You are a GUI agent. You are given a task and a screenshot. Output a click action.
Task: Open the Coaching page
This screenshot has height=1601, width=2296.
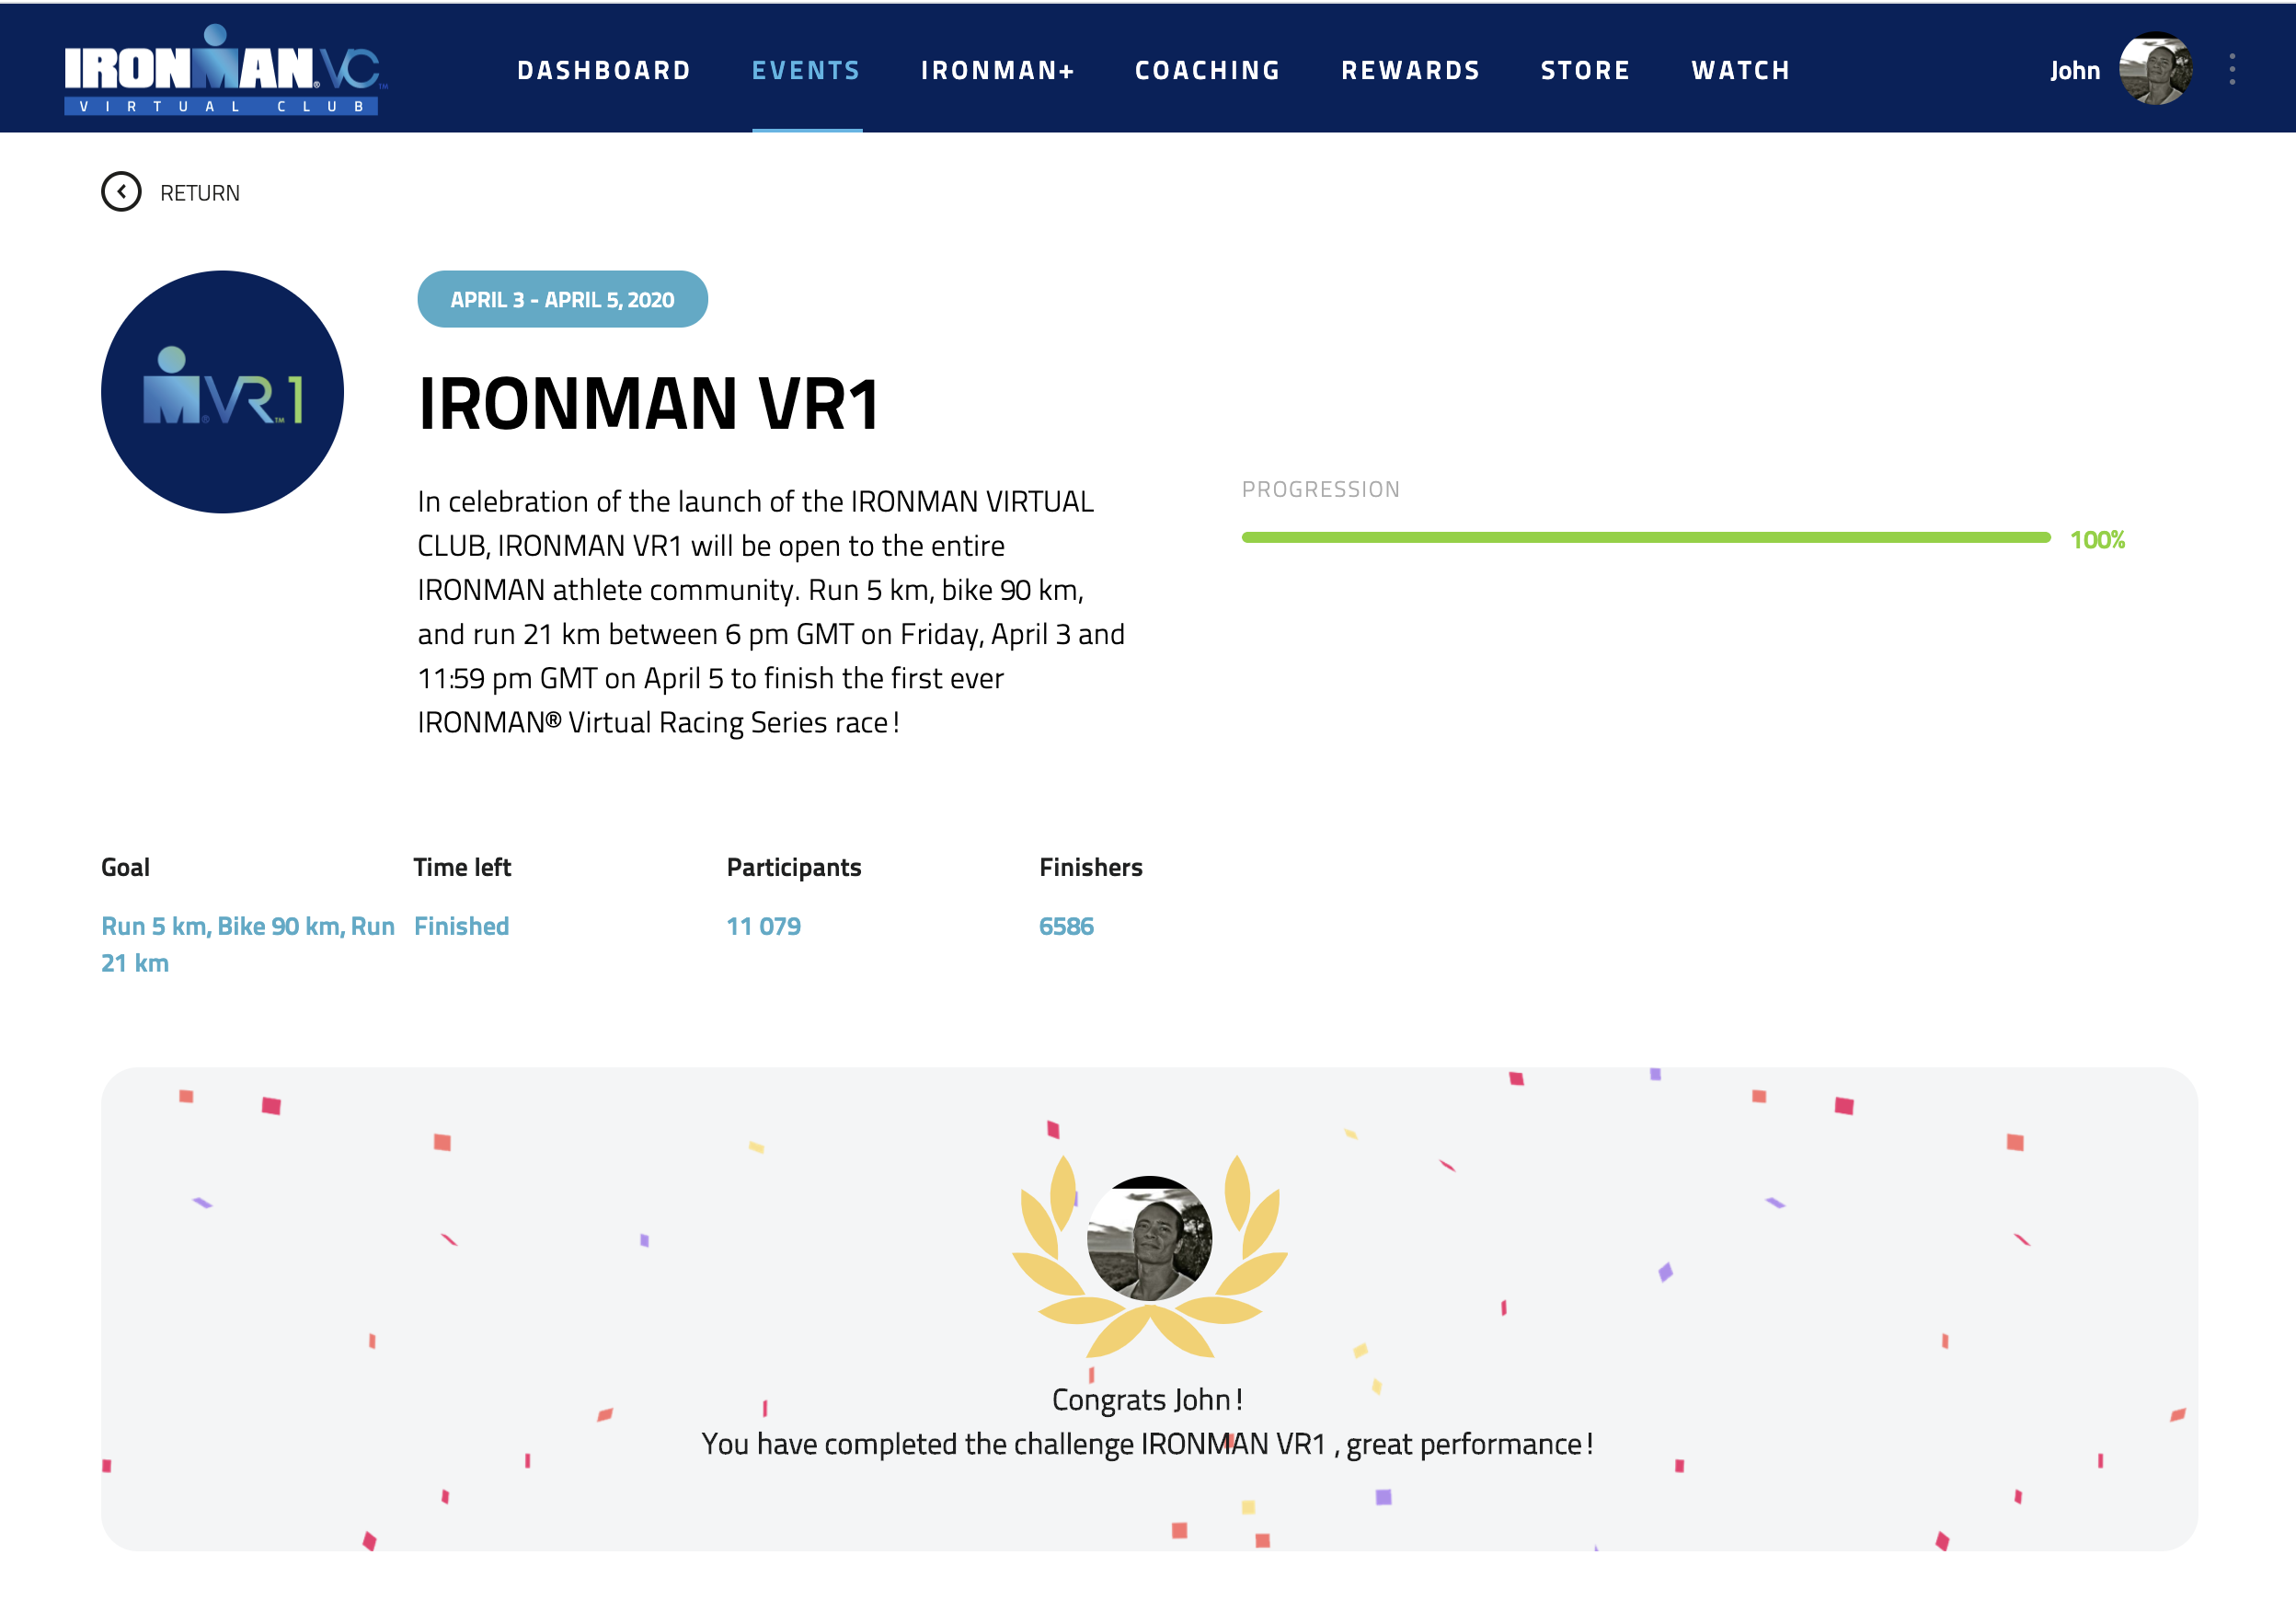1207,70
